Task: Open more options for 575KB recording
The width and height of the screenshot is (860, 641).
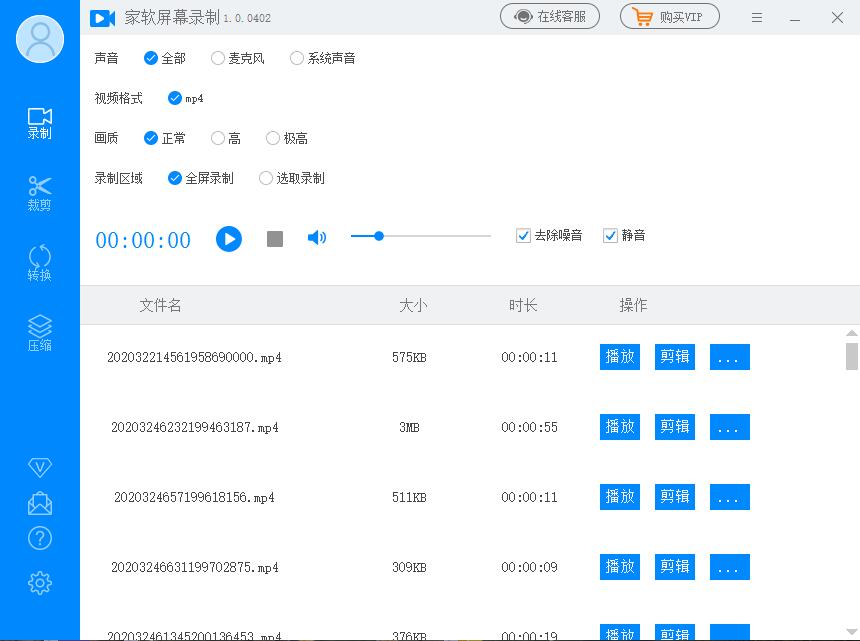Action: click(x=729, y=357)
